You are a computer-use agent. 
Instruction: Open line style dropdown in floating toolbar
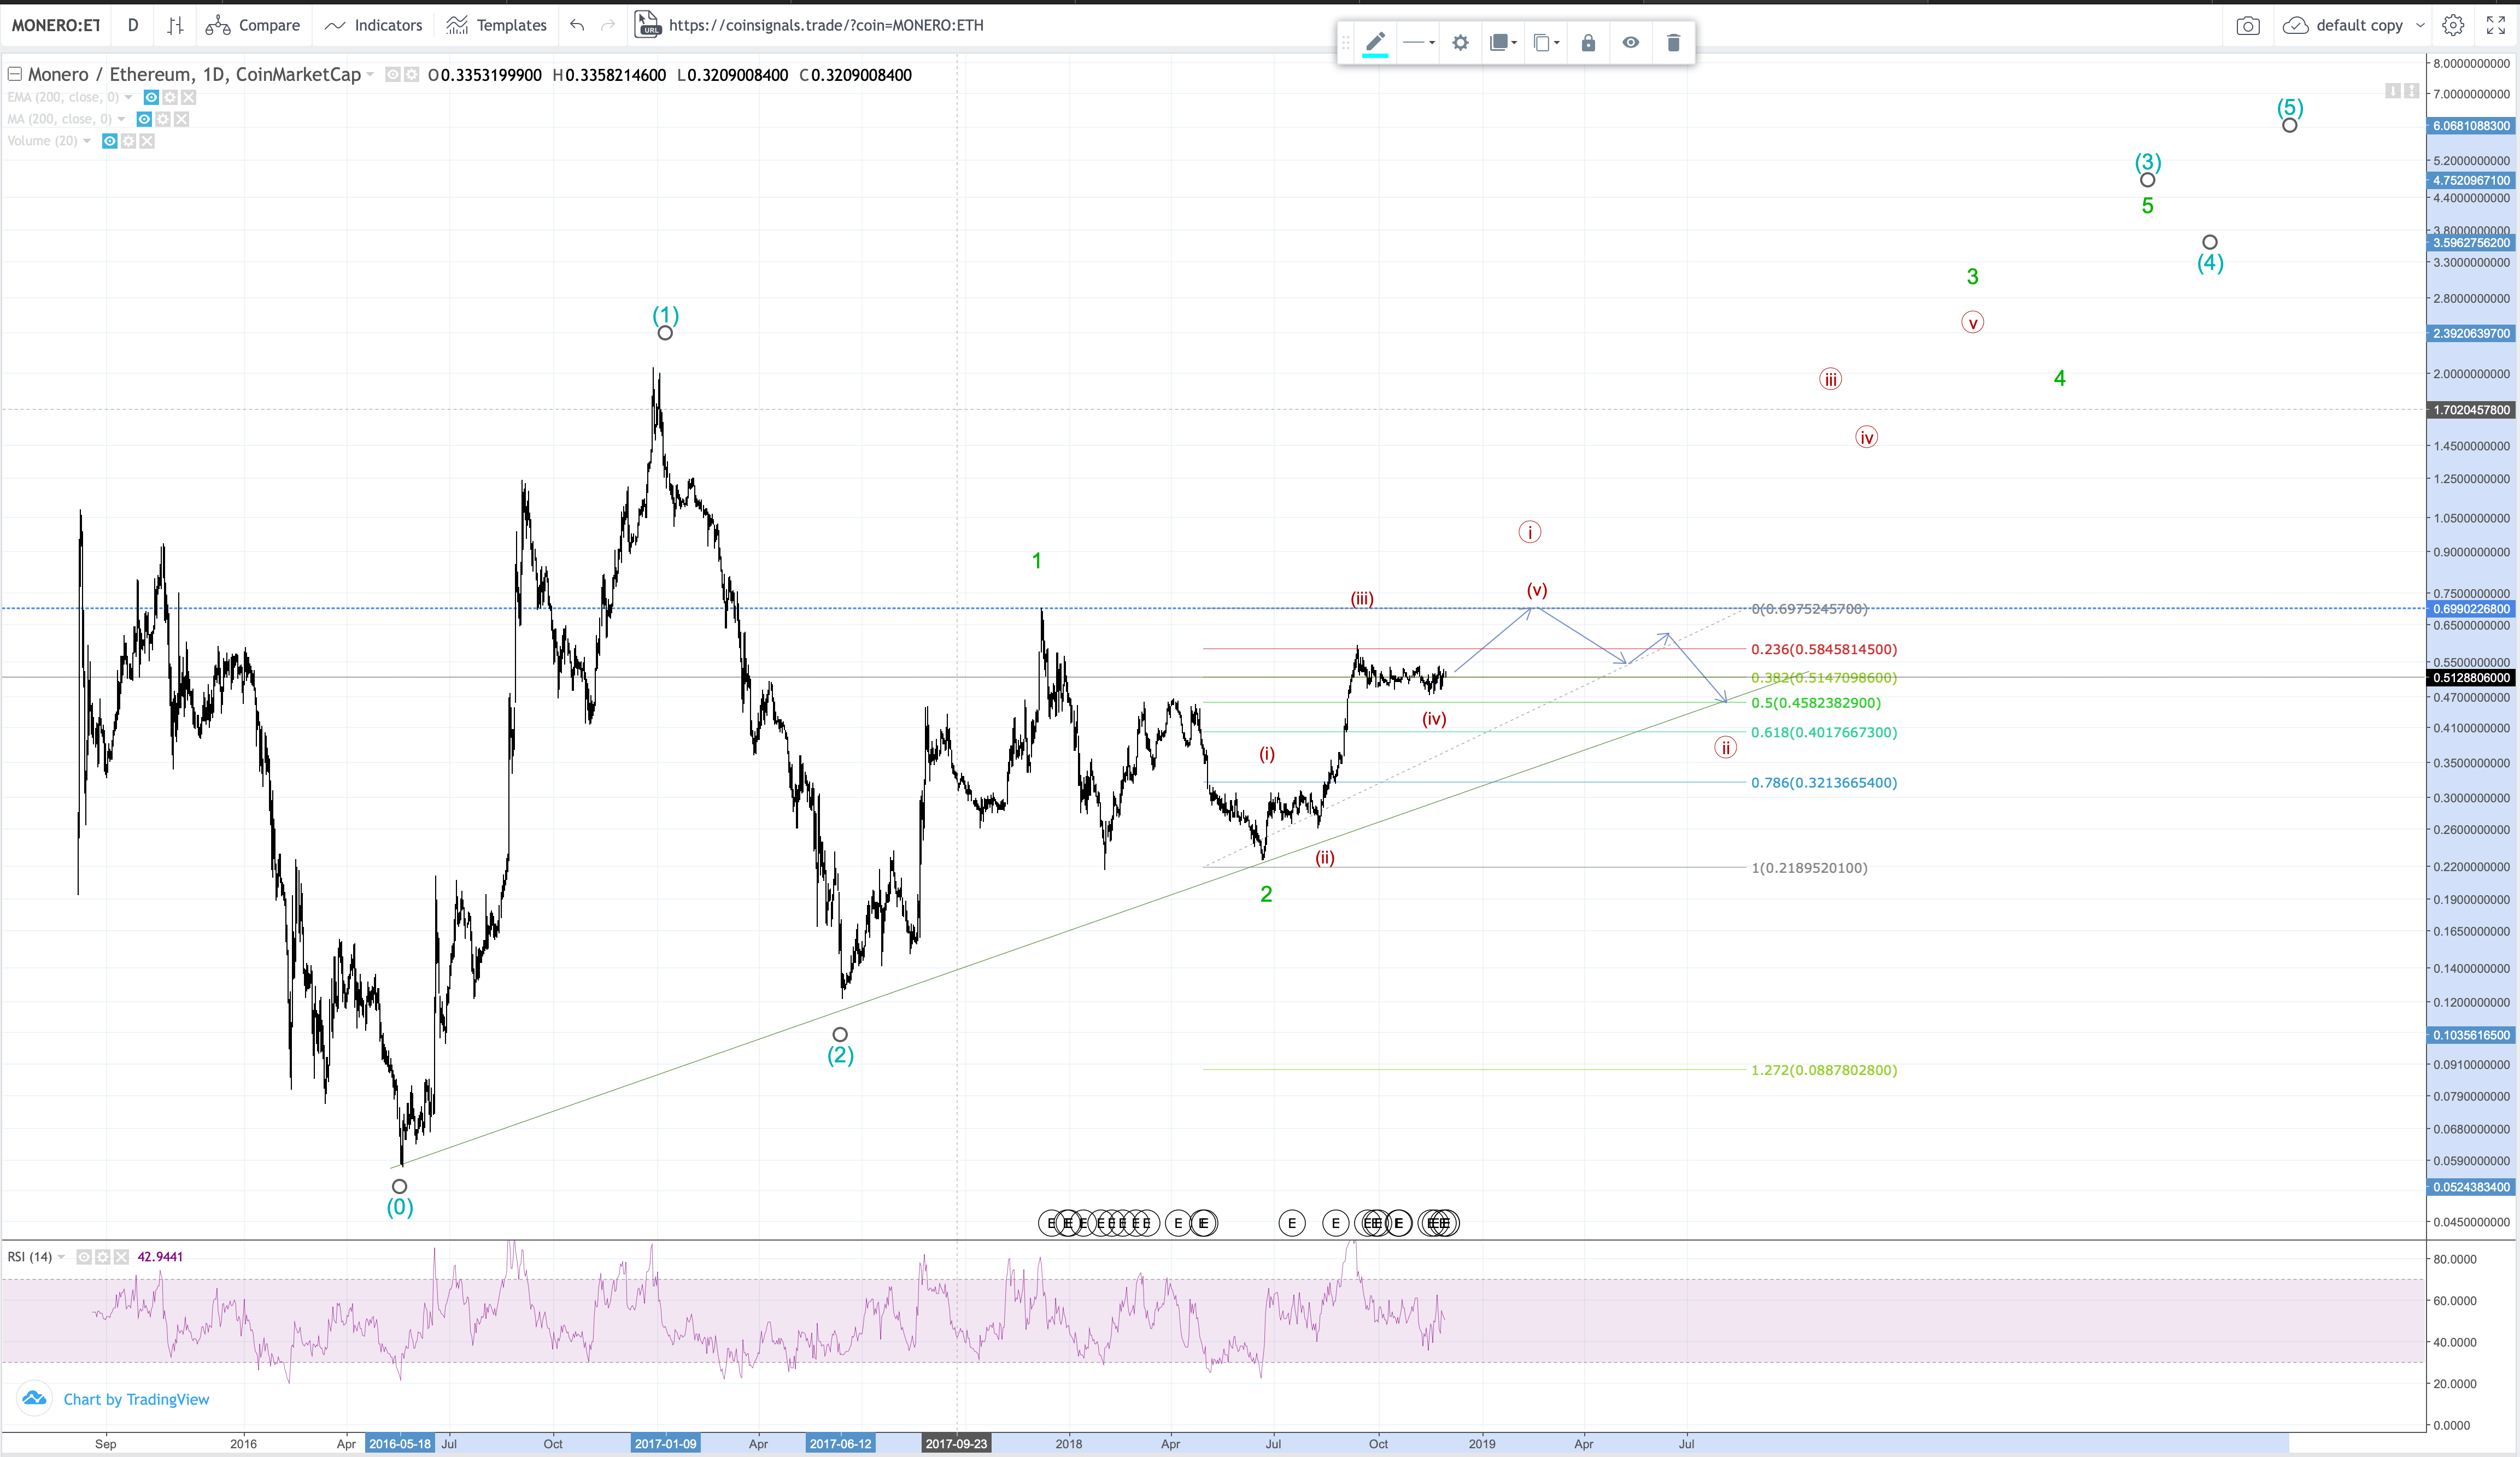[1418, 42]
